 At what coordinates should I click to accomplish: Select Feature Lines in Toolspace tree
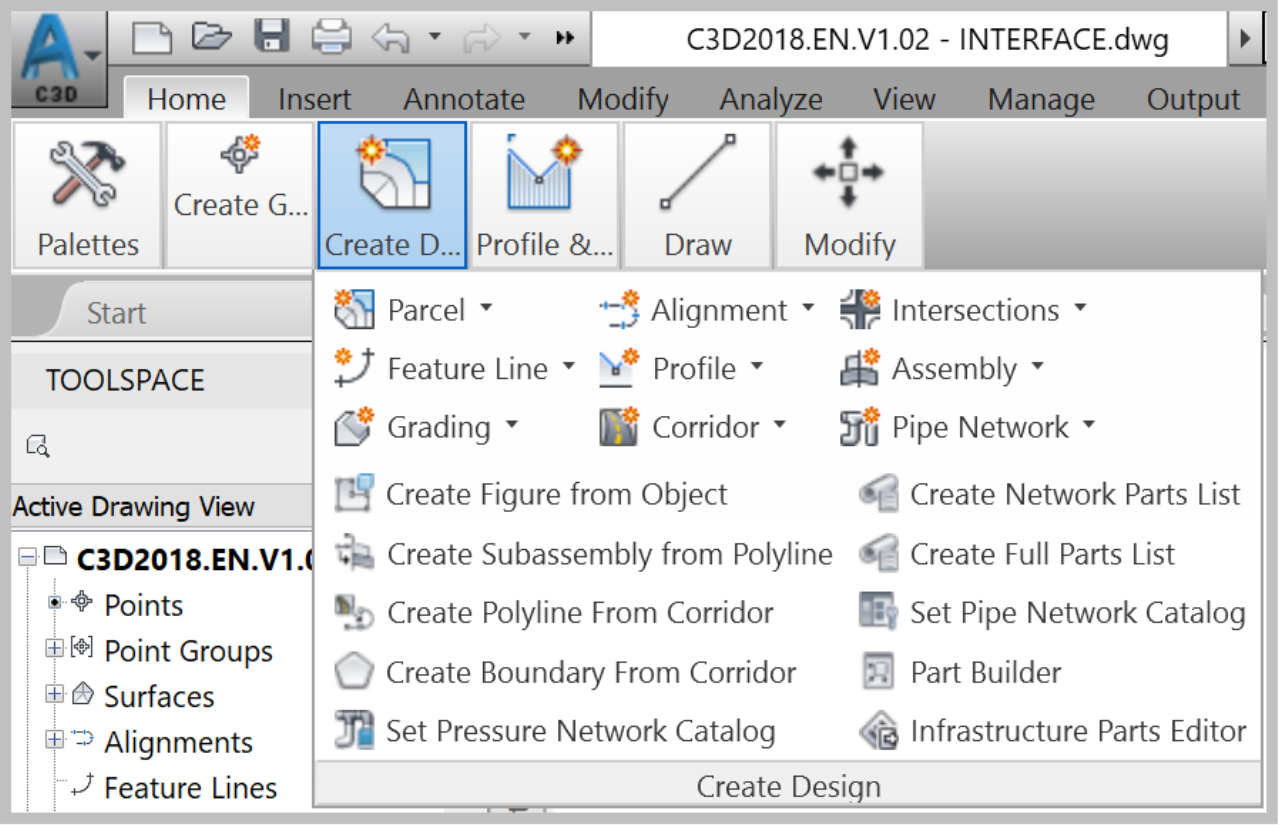(190, 788)
